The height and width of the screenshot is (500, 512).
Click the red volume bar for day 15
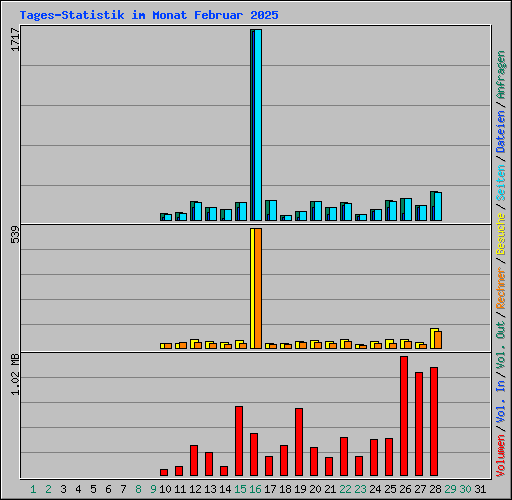point(239,441)
